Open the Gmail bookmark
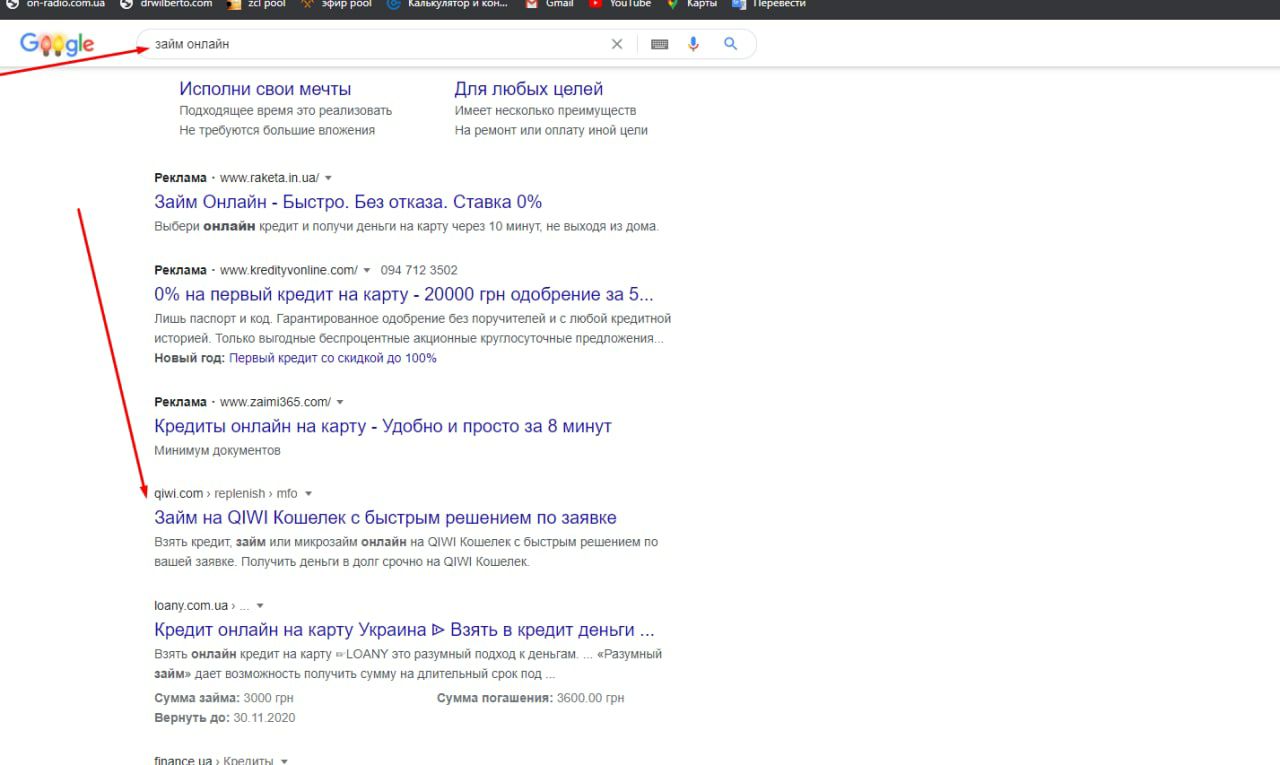The image size is (1280, 765). 550,4
